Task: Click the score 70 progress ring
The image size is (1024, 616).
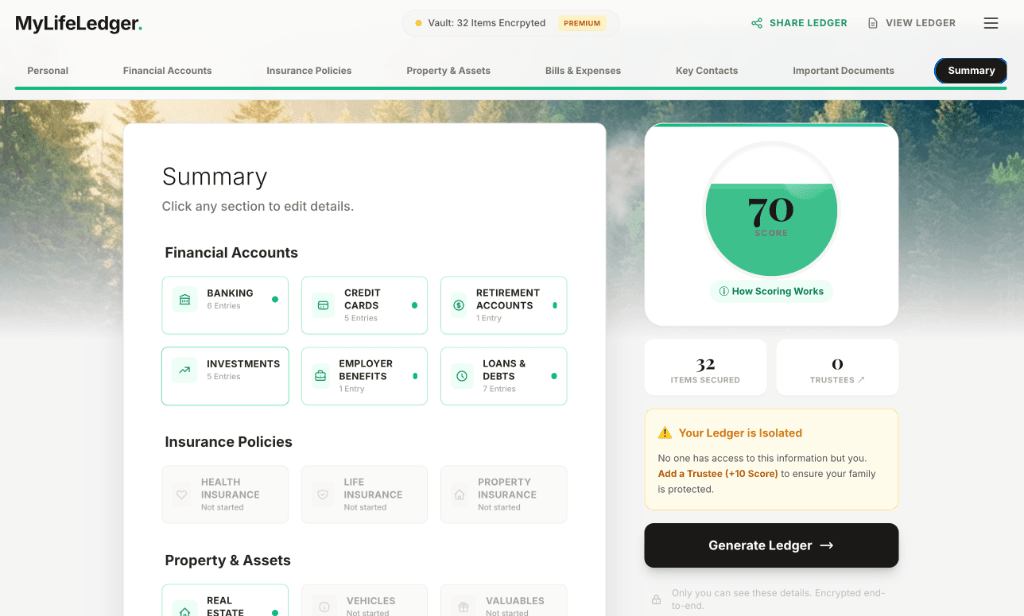Action: coord(771,210)
